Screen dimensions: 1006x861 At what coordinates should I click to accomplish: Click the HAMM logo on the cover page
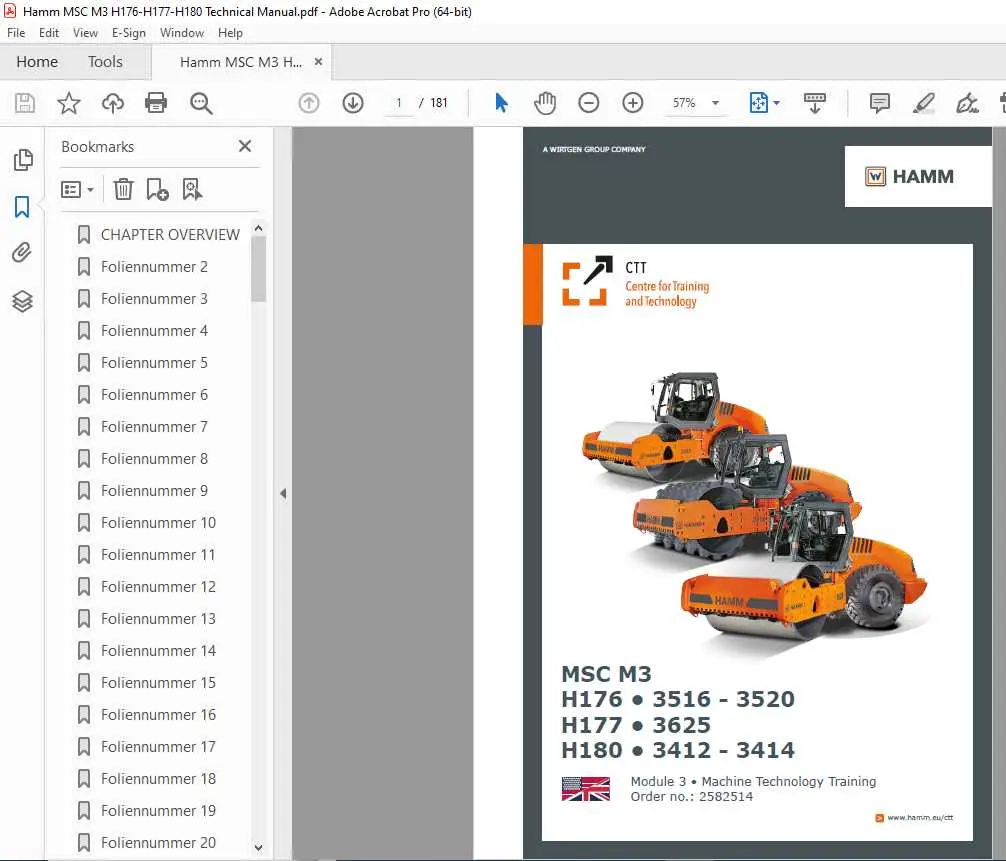pyautogui.click(x=909, y=176)
